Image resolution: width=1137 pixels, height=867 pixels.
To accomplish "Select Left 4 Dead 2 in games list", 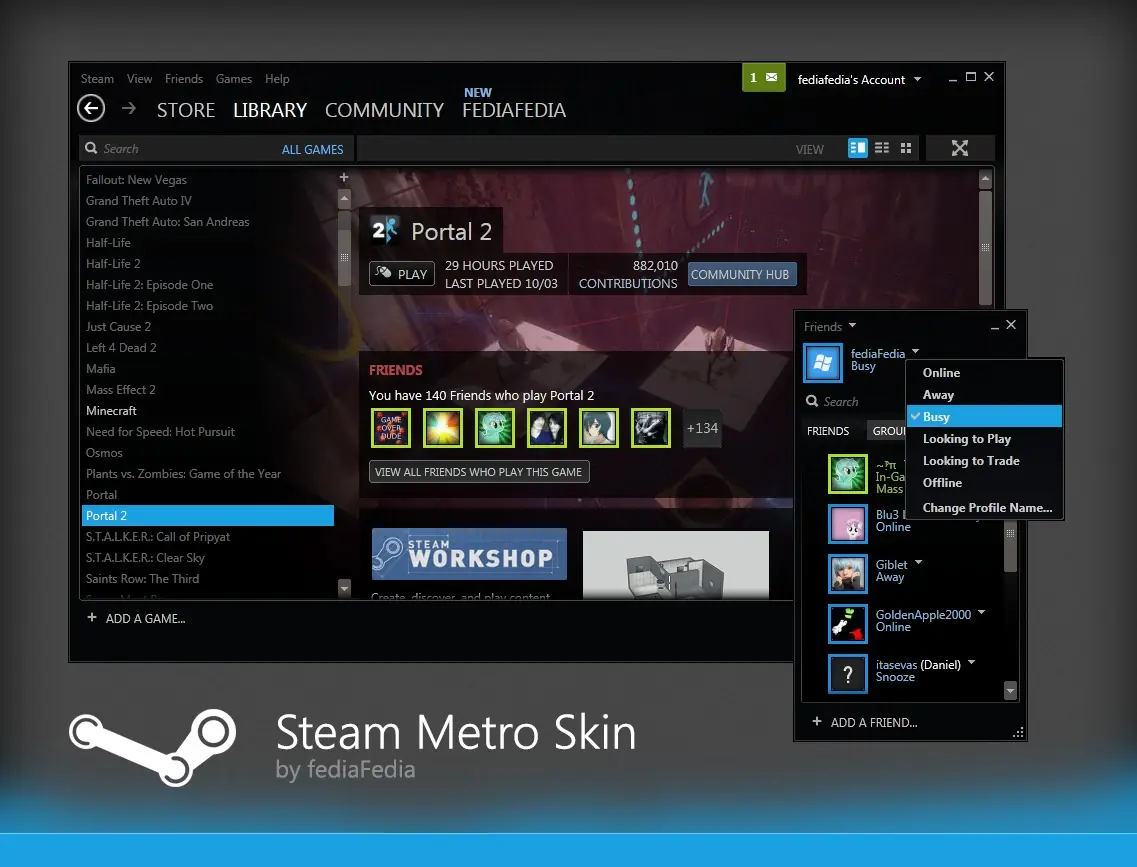I will pos(207,347).
